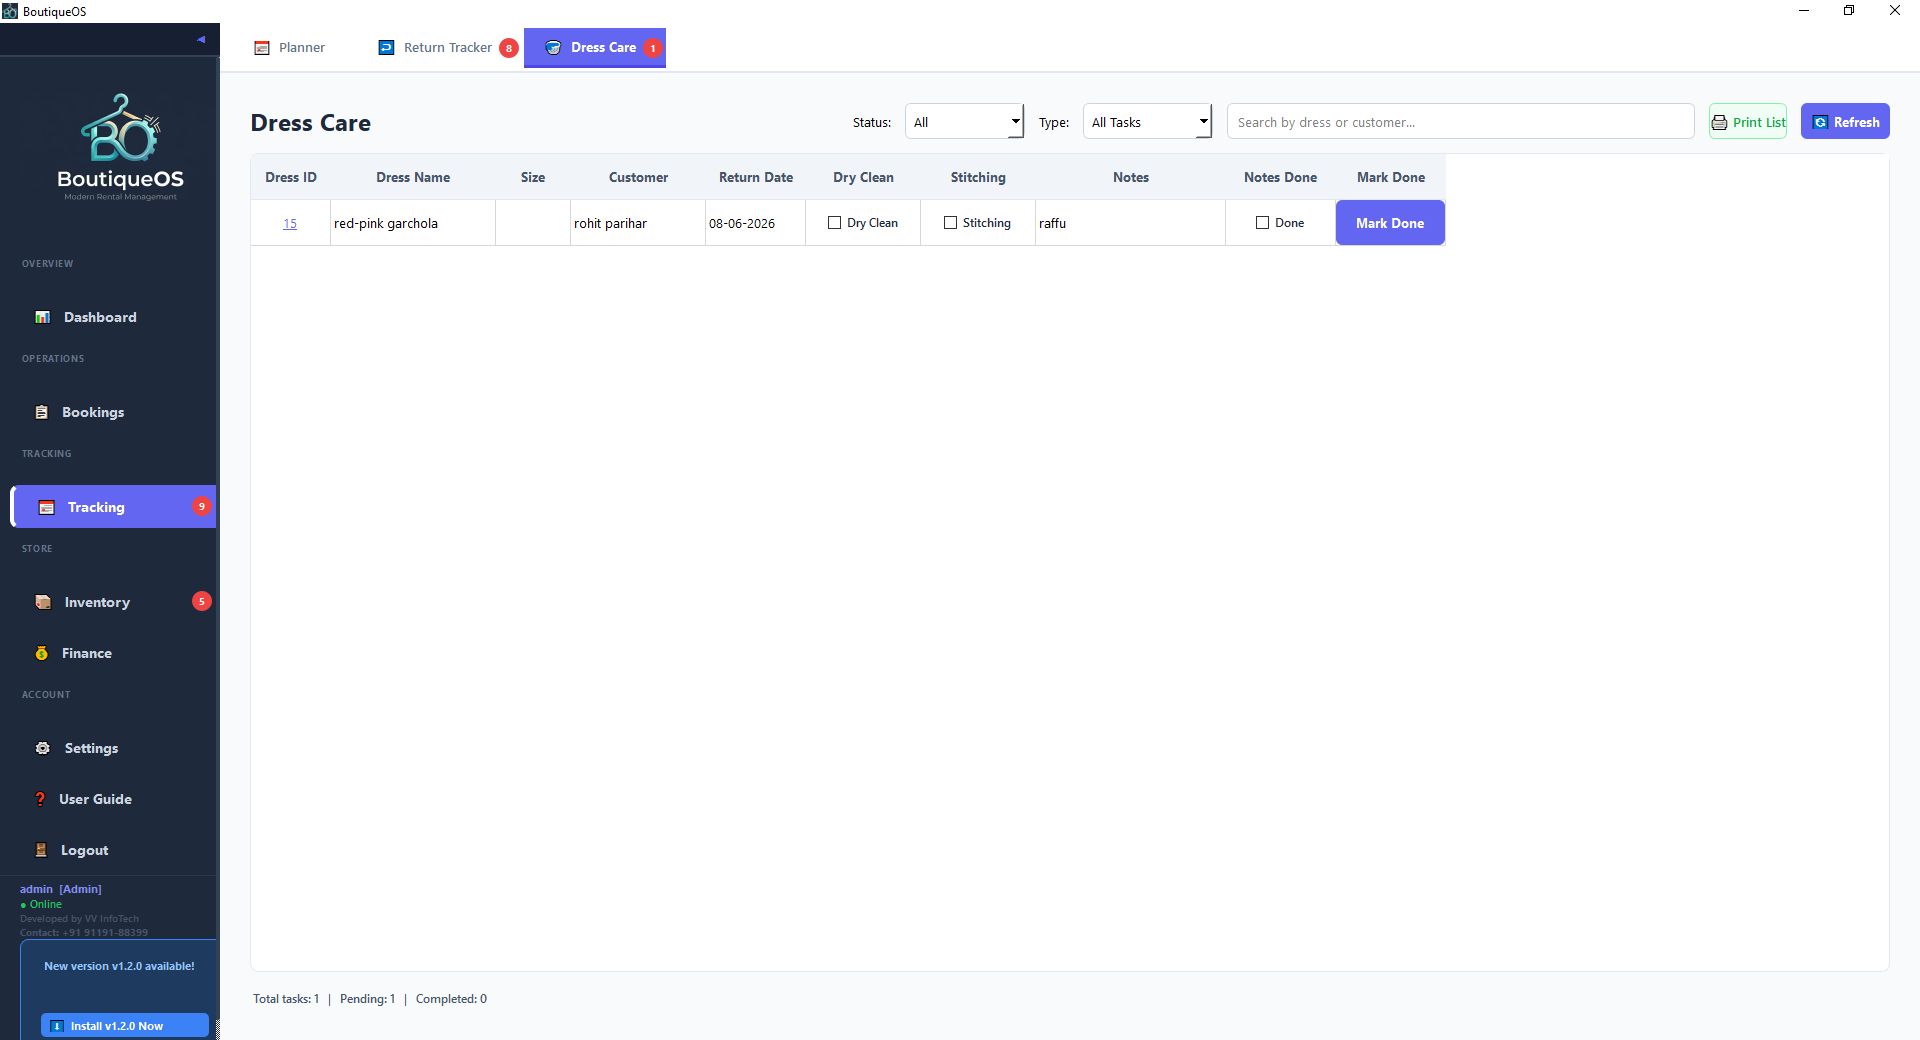
Task: Open the Status dropdown showing All
Action: [x=964, y=122]
